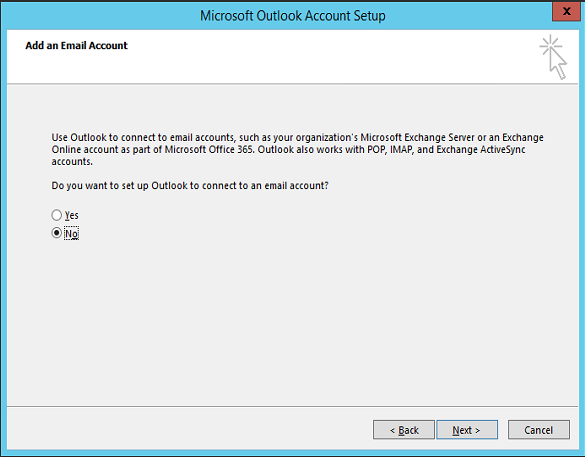This screenshot has height=457, width=585.
Task: Click the cursor sparkle wizard icon
Action: (553, 57)
